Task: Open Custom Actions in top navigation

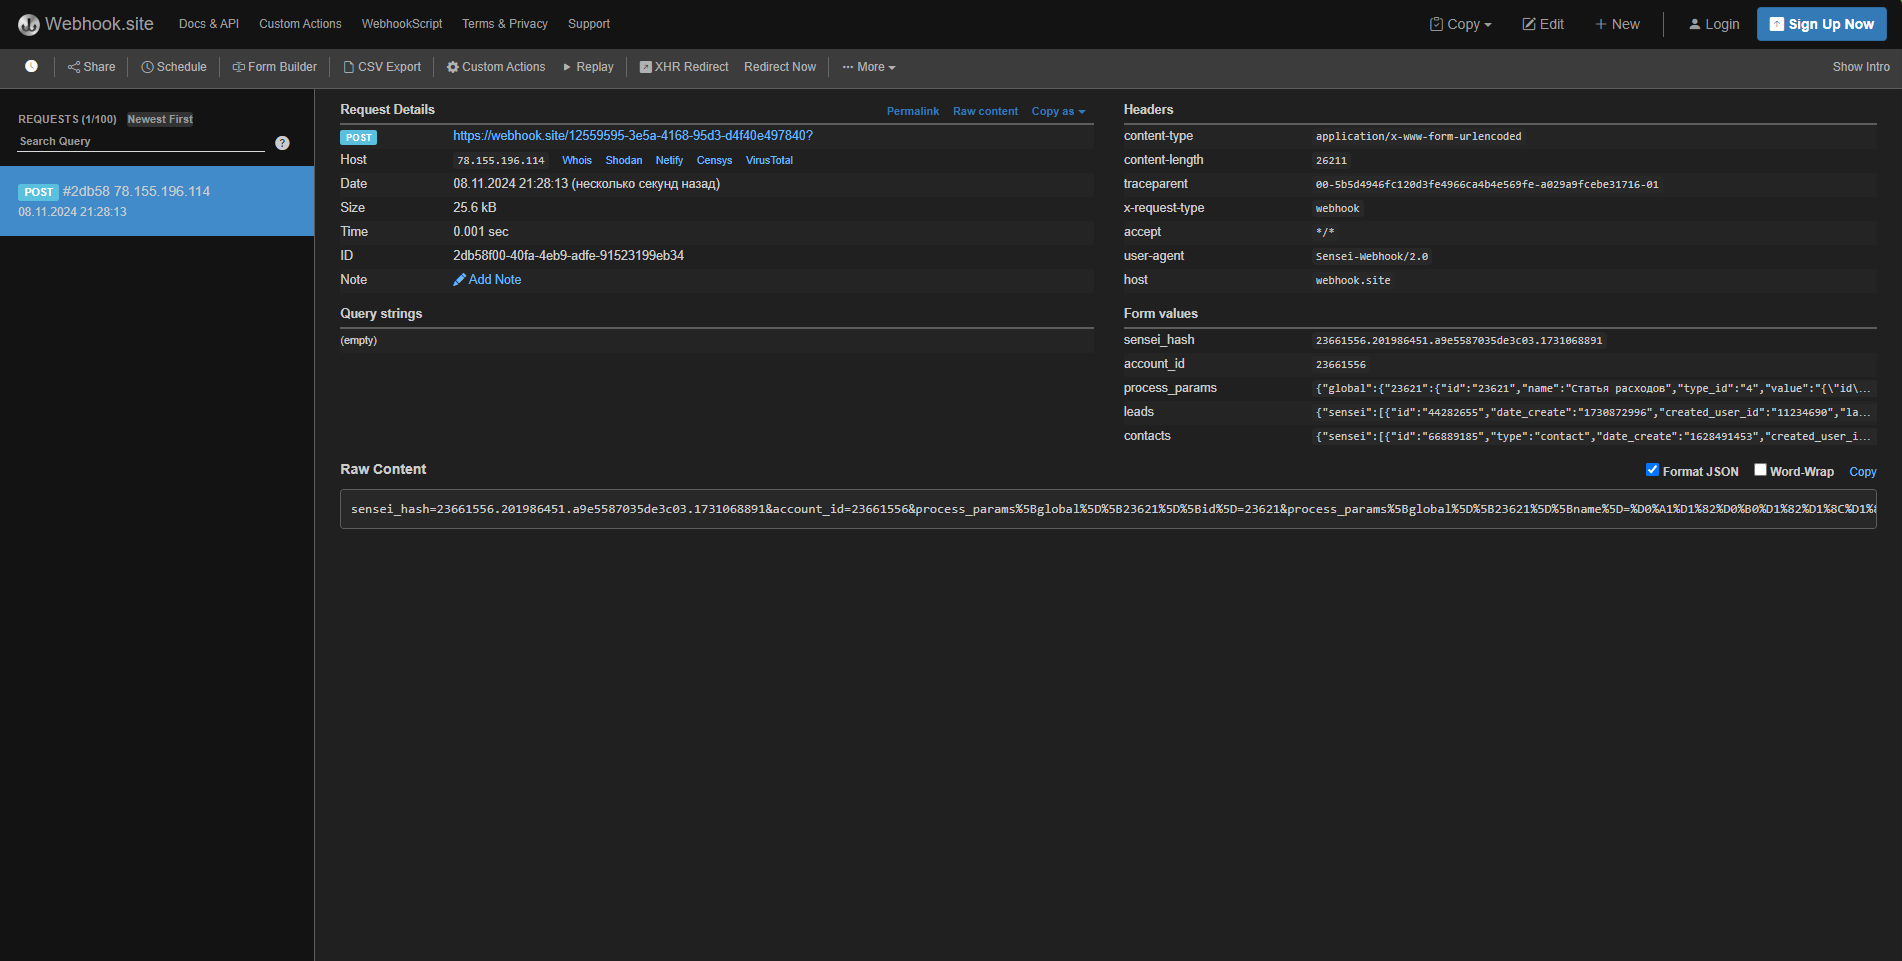Action: click(x=300, y=24)
